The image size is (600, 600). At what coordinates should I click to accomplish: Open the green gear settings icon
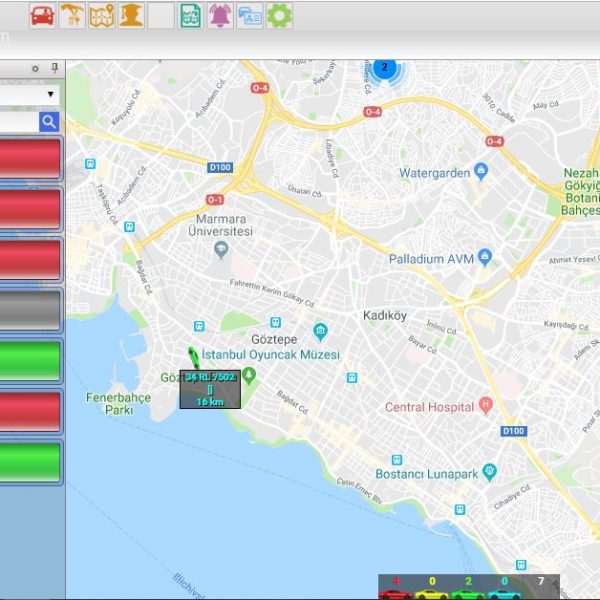(279, 16)
